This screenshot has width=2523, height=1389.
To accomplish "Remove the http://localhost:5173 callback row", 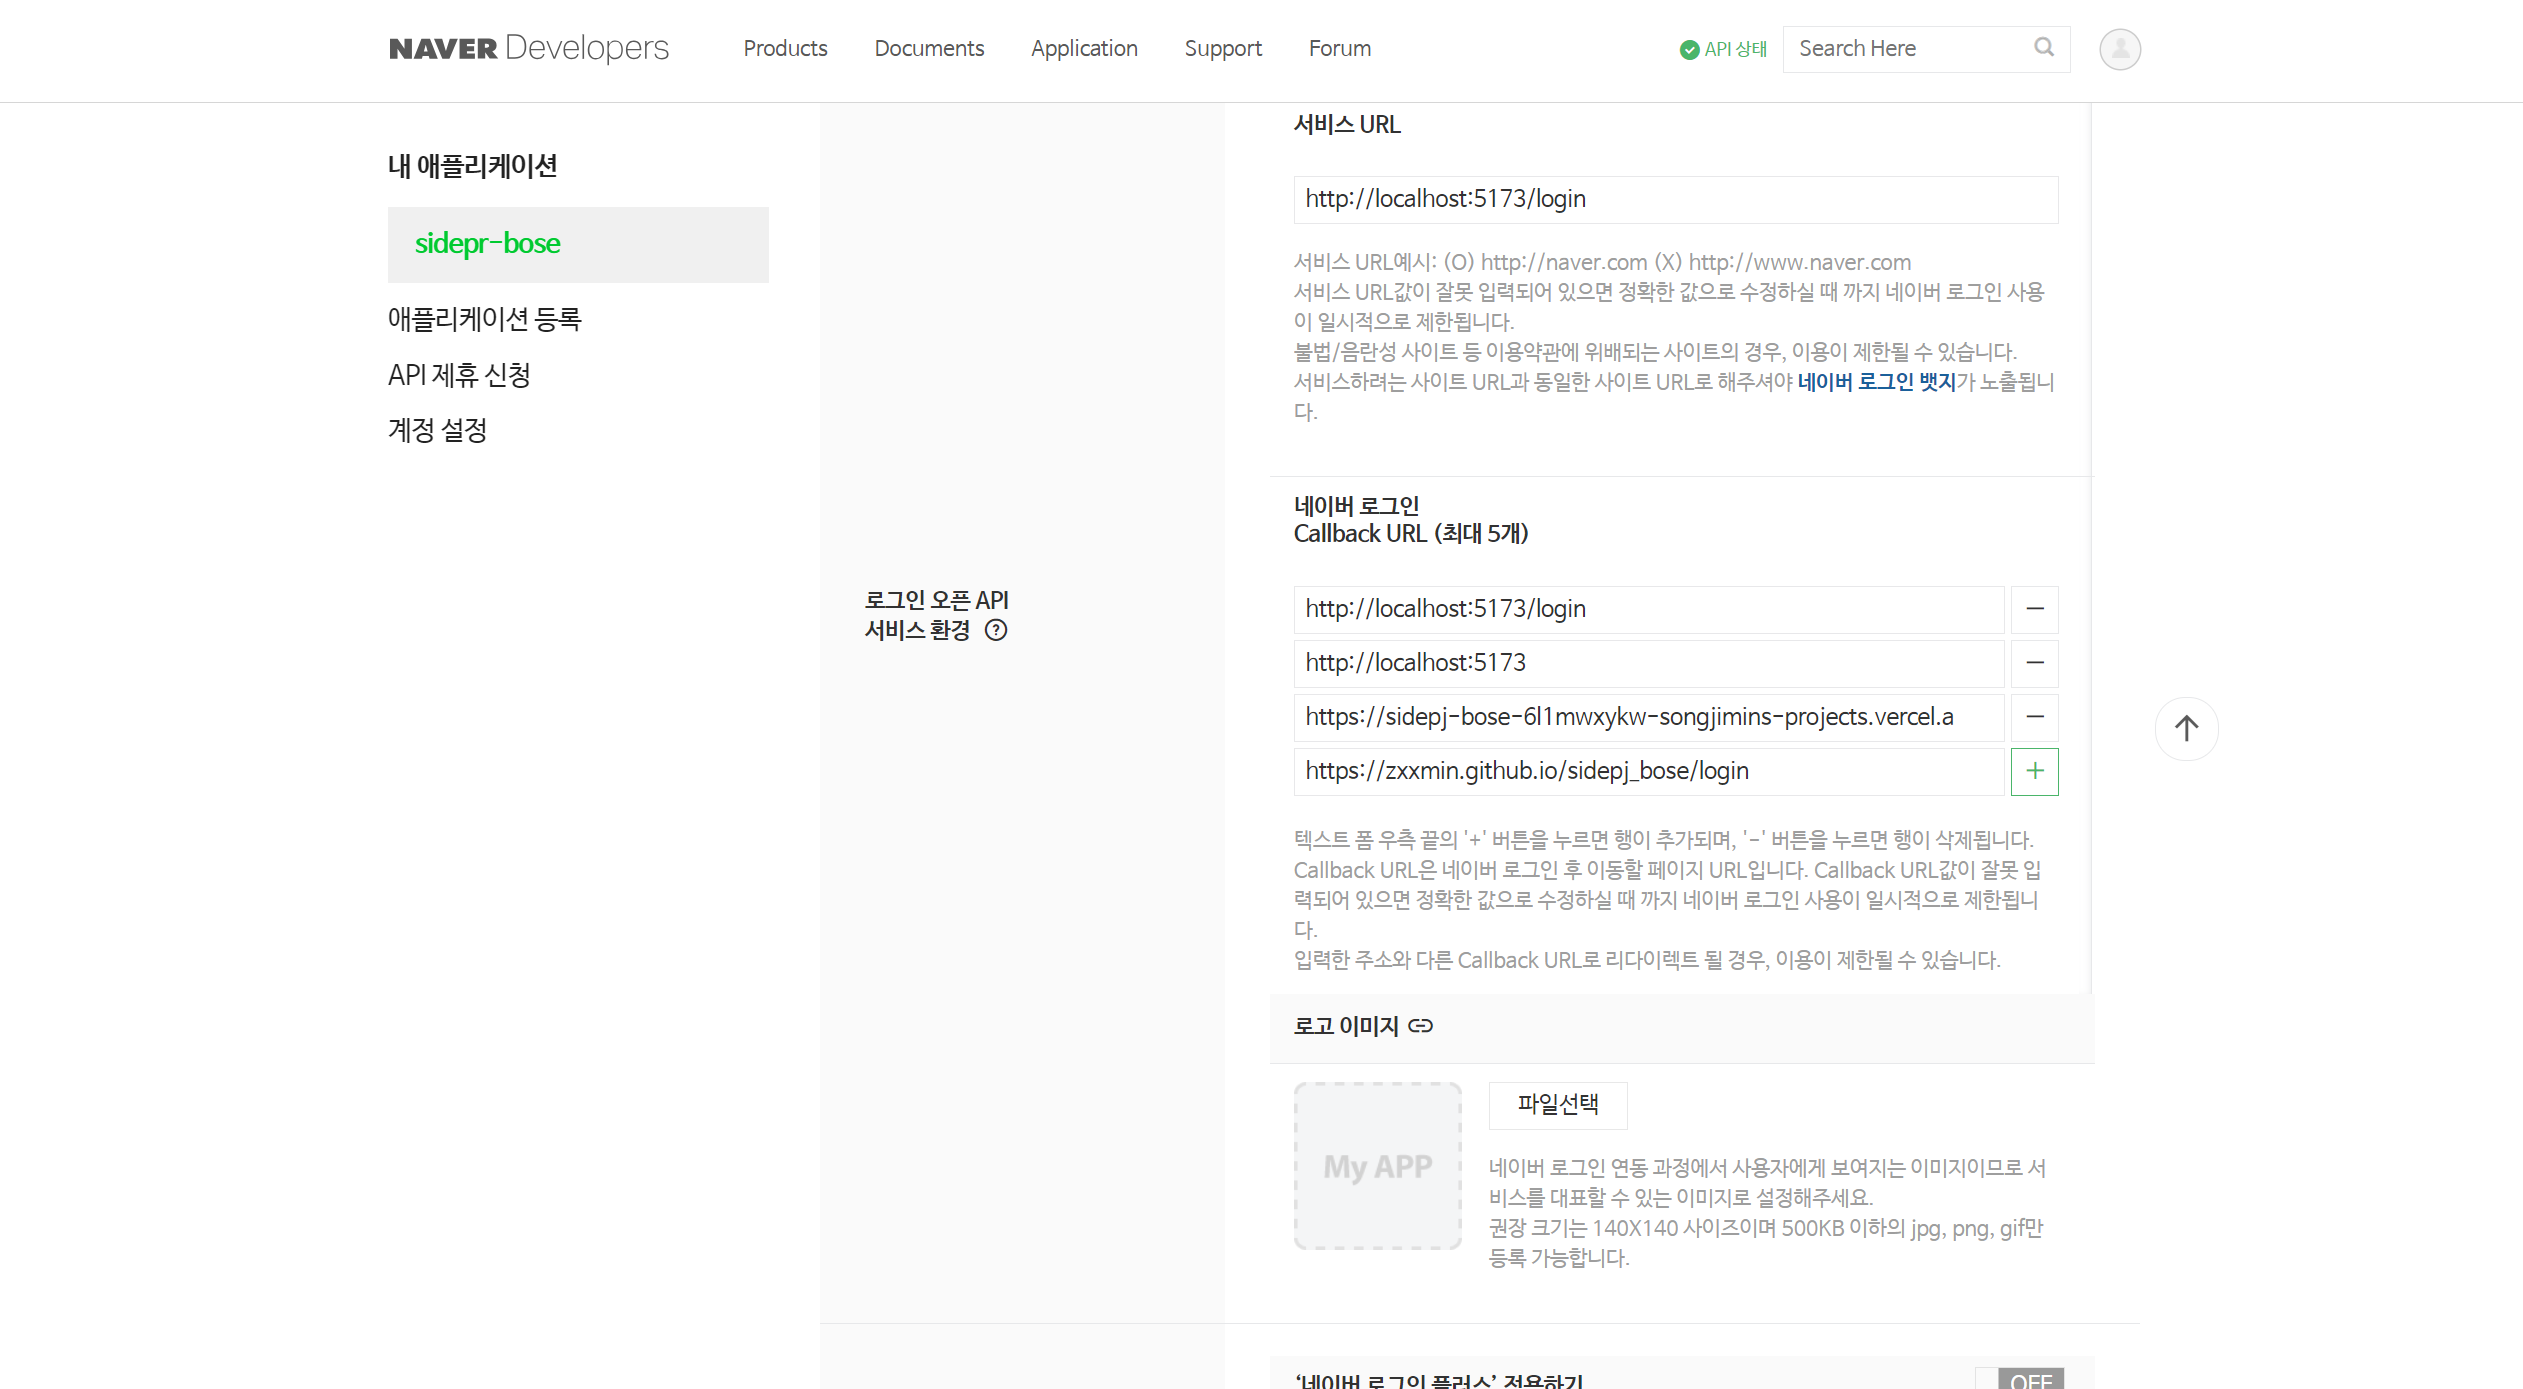I will 2034,663.
